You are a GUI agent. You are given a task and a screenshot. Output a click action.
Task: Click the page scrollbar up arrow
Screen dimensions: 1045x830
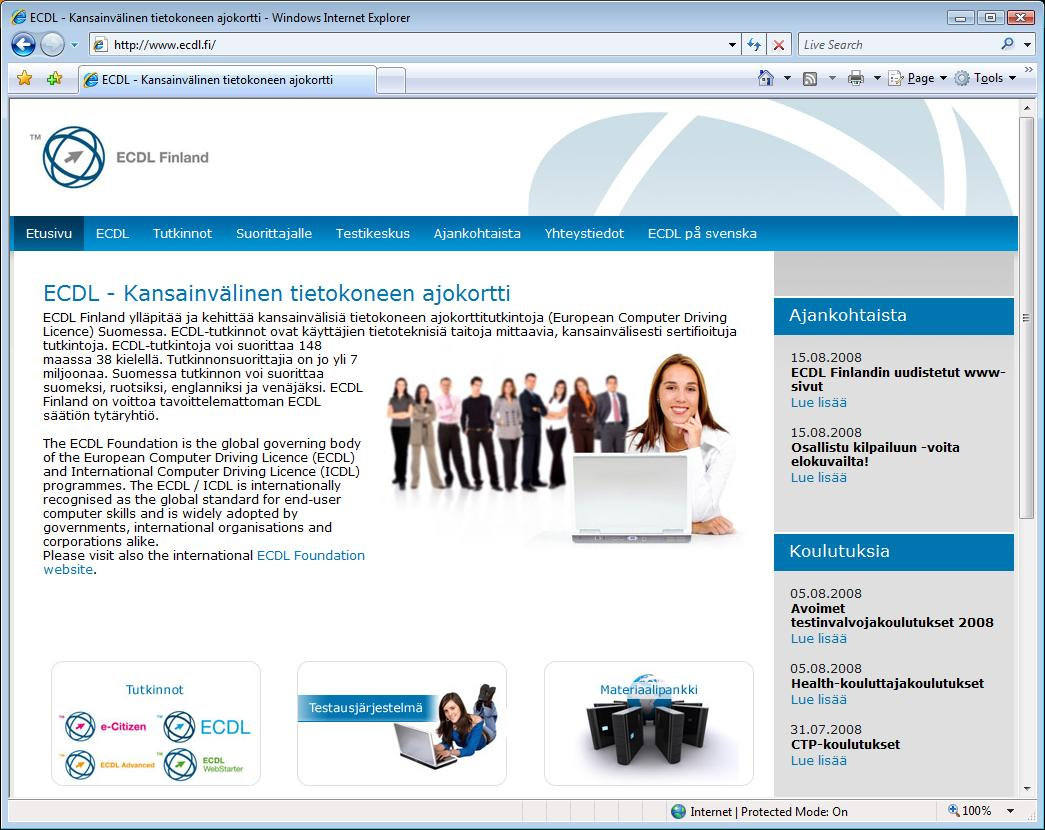[1026, 107]
